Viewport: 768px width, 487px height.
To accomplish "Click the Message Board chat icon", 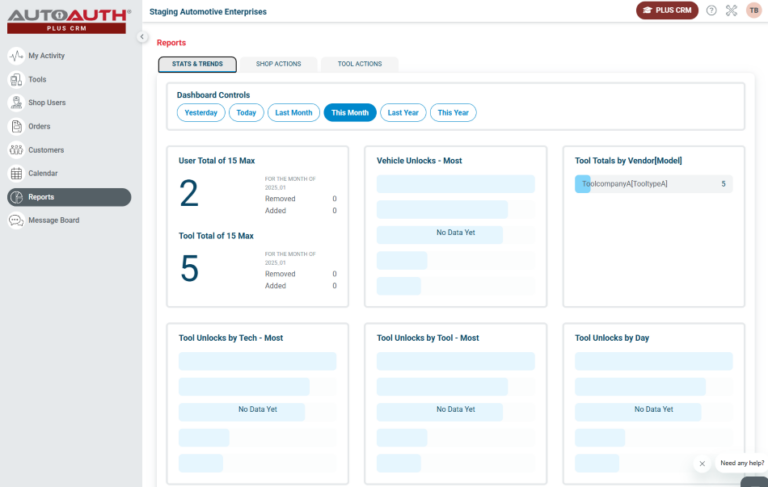I will pyautogui.click(x=16, y=220).
